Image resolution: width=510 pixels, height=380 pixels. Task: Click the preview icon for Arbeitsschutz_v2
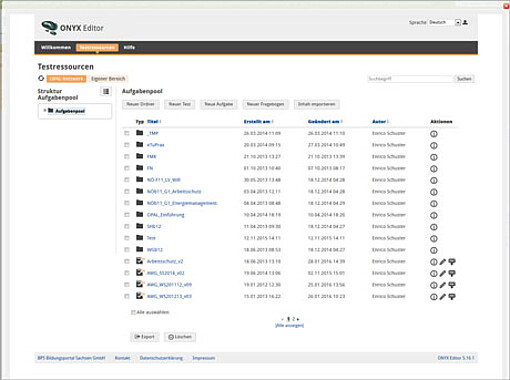pyautogui.click(x=452, y=262)
